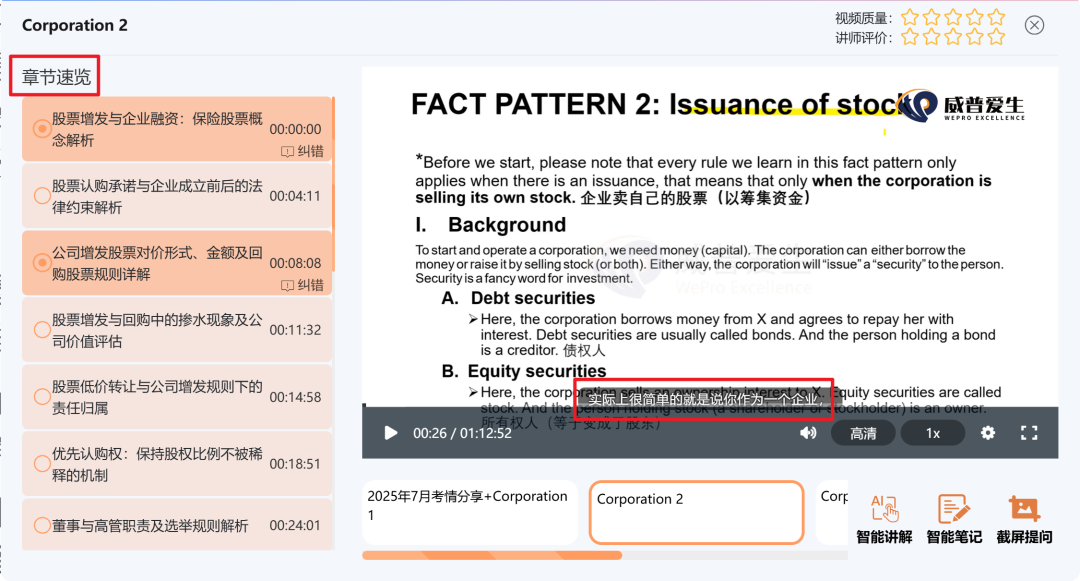Open 智能笔记 smart notes
Image resolution: width=1080 pixels, height=581 pixels.
click(x=954, y=519)
